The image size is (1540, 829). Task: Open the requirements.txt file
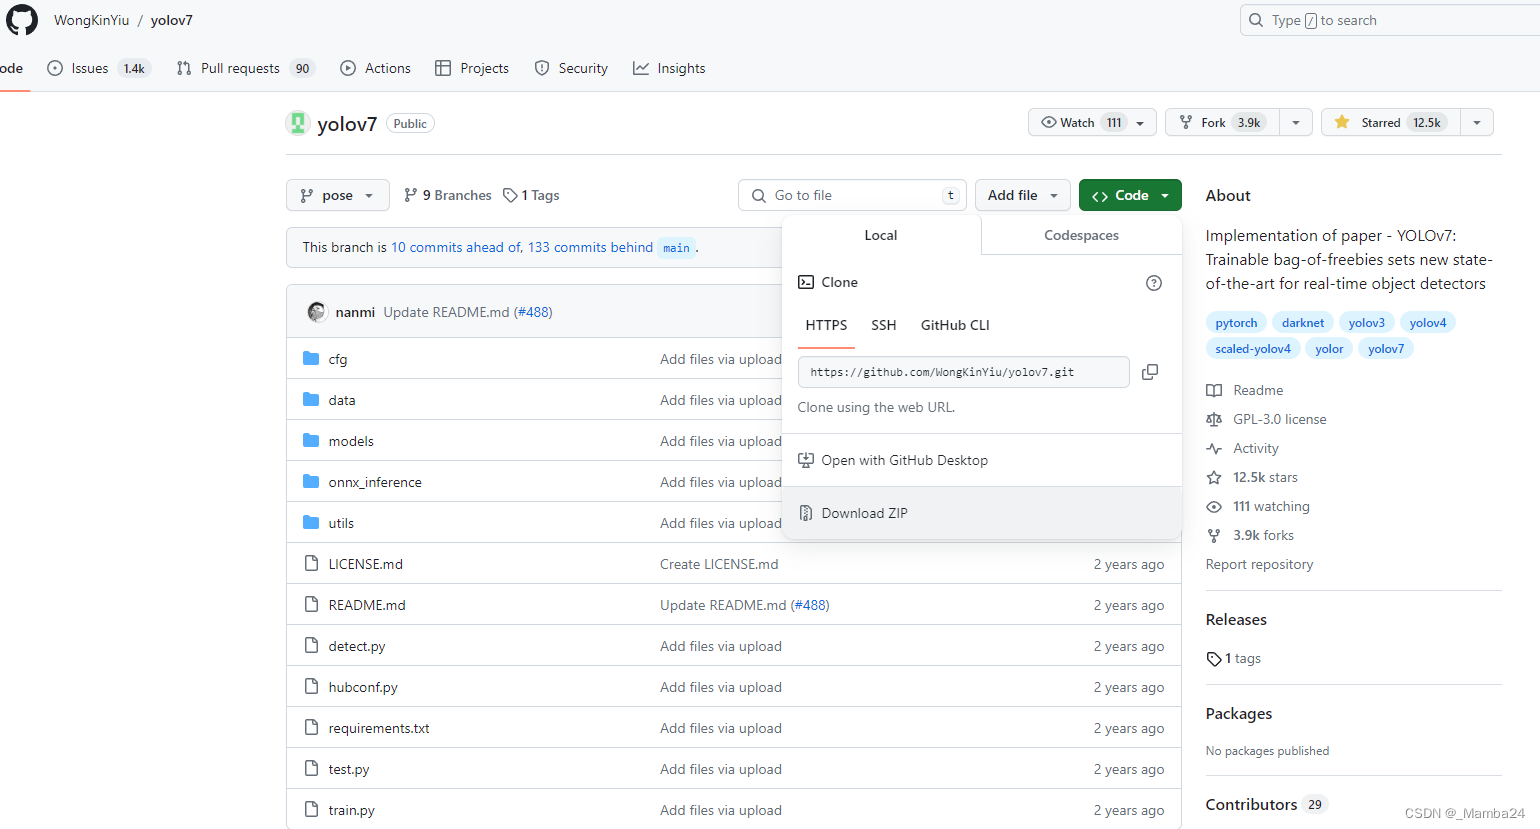click(x=379, y=728)
